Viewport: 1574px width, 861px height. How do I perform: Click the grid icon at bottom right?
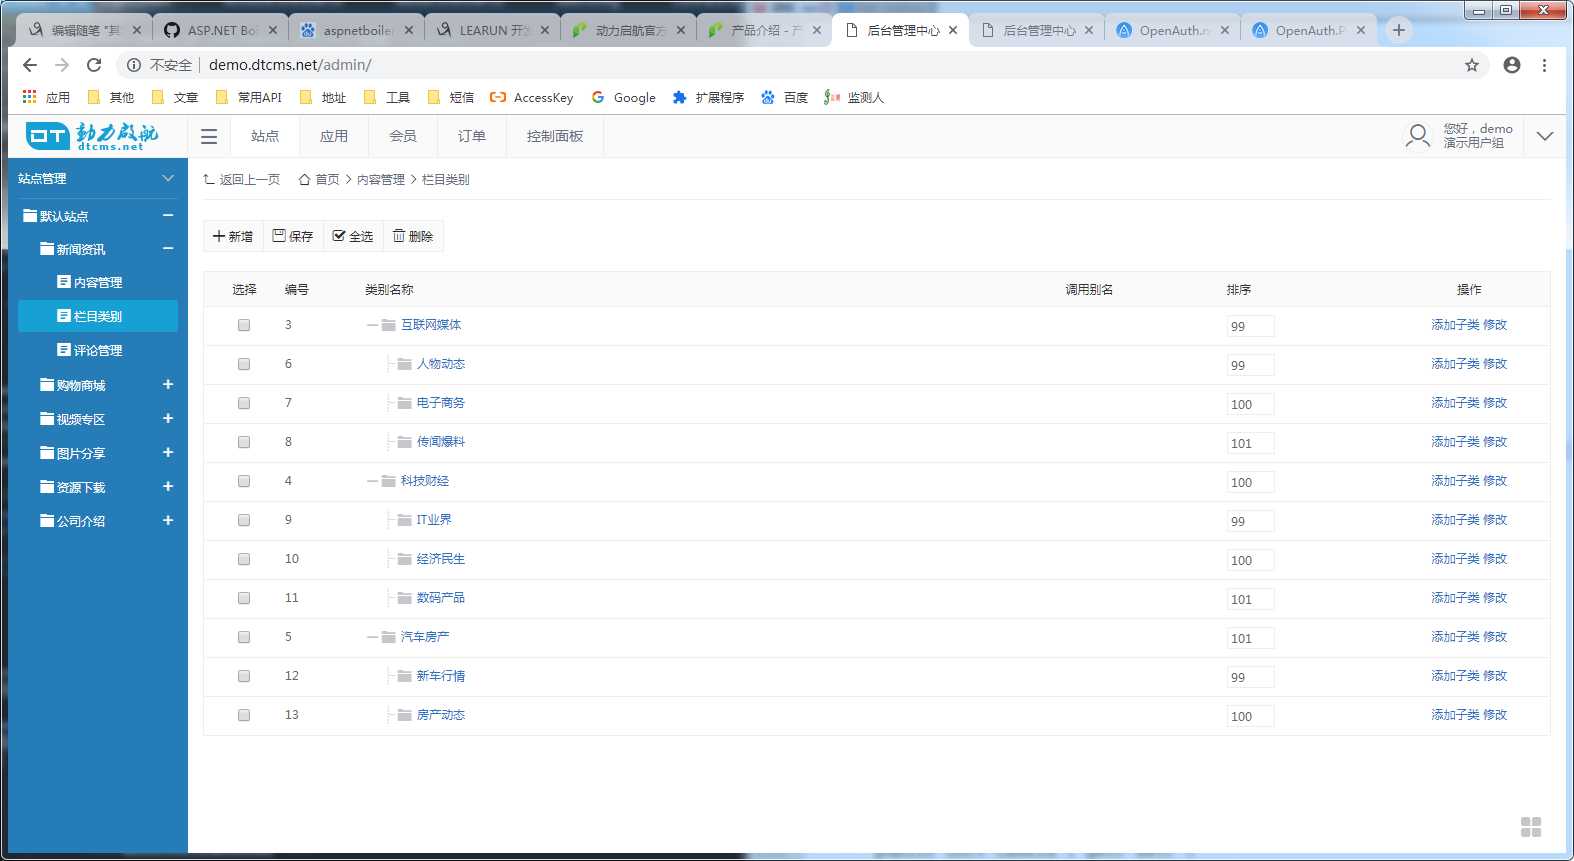click(x=1531, y=827)
